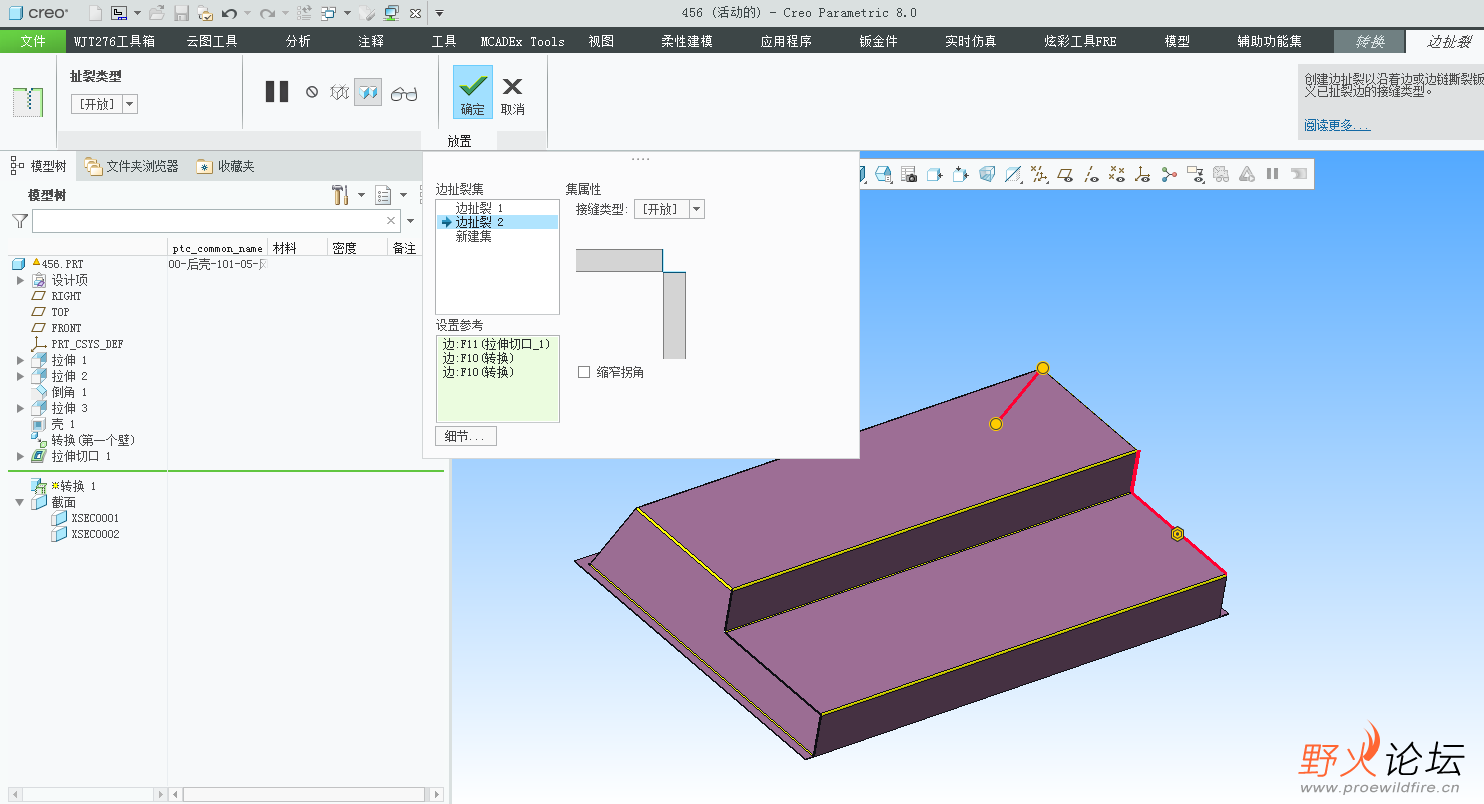Click the greyed icon after graphics toolbar pause

1299,174
